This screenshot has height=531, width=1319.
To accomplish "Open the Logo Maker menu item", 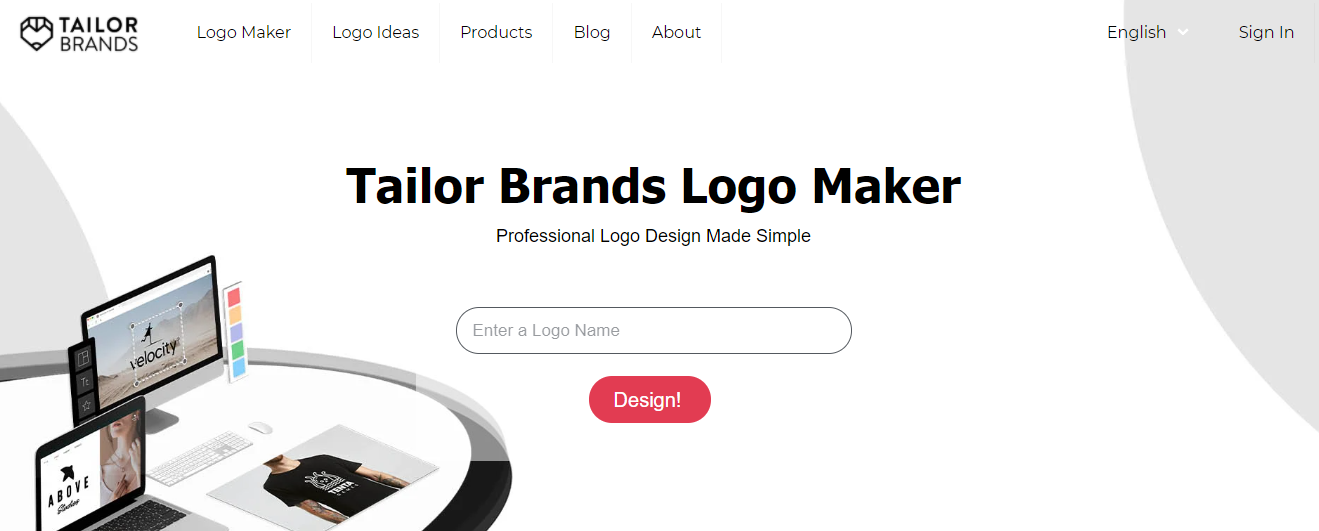I will click(x=244, y=32).
